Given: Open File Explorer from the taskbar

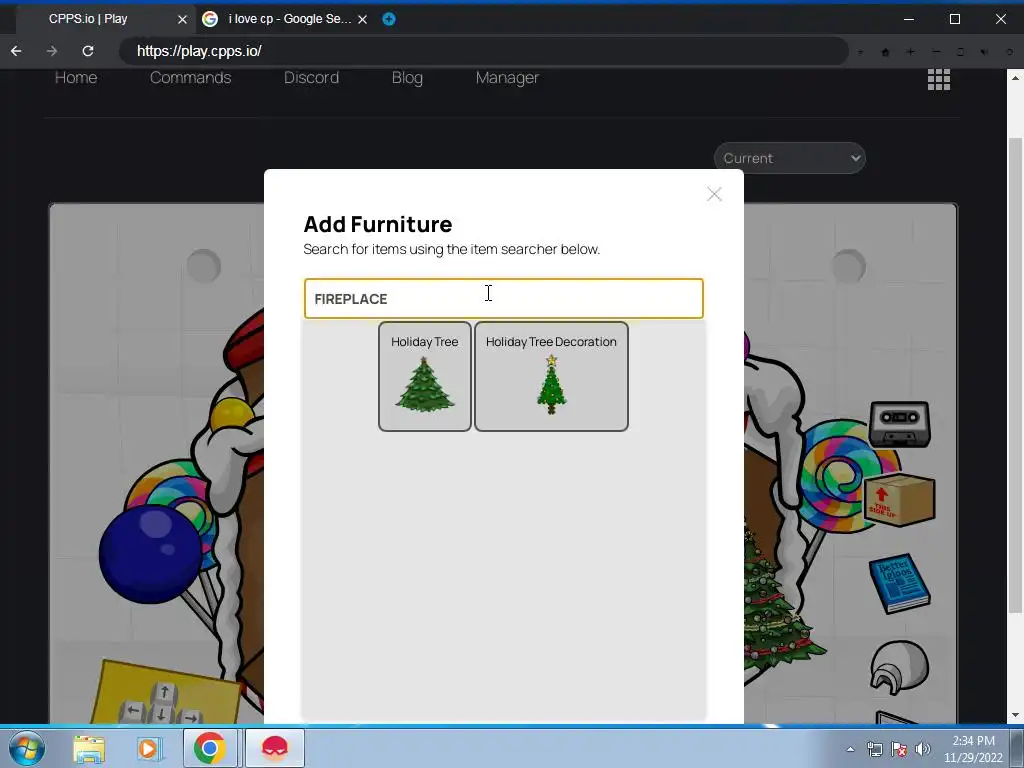Looking at the screenshot, I should pyautogui.click(x=89, y=749).
